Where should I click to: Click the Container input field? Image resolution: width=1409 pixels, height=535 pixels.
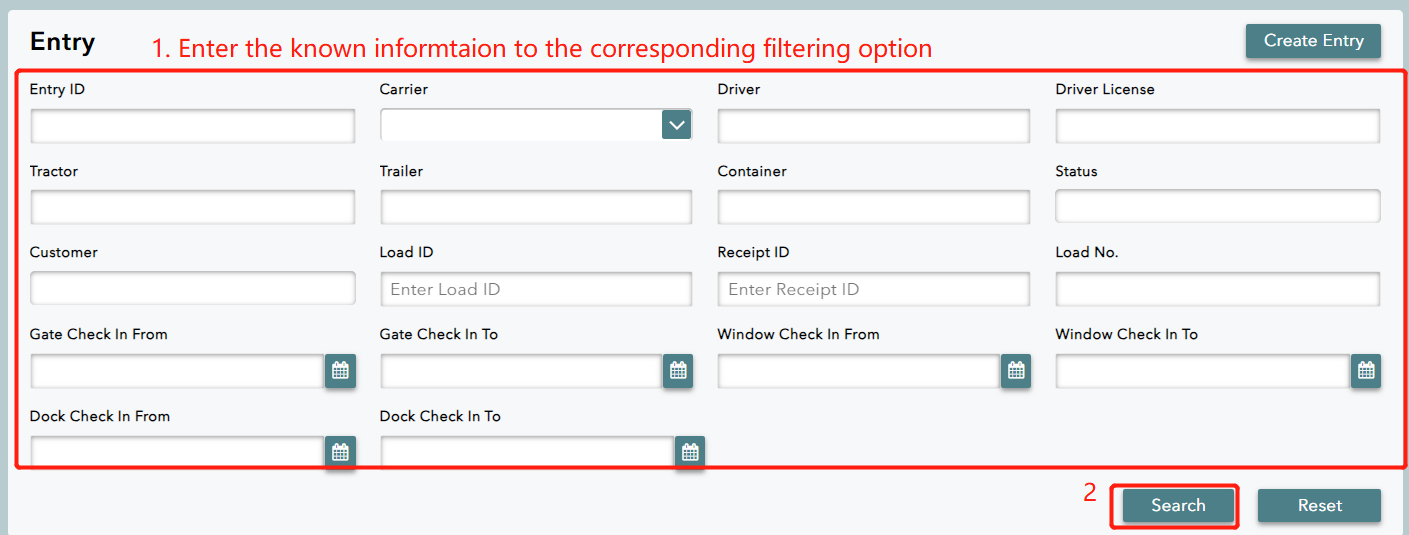point(873,208)
